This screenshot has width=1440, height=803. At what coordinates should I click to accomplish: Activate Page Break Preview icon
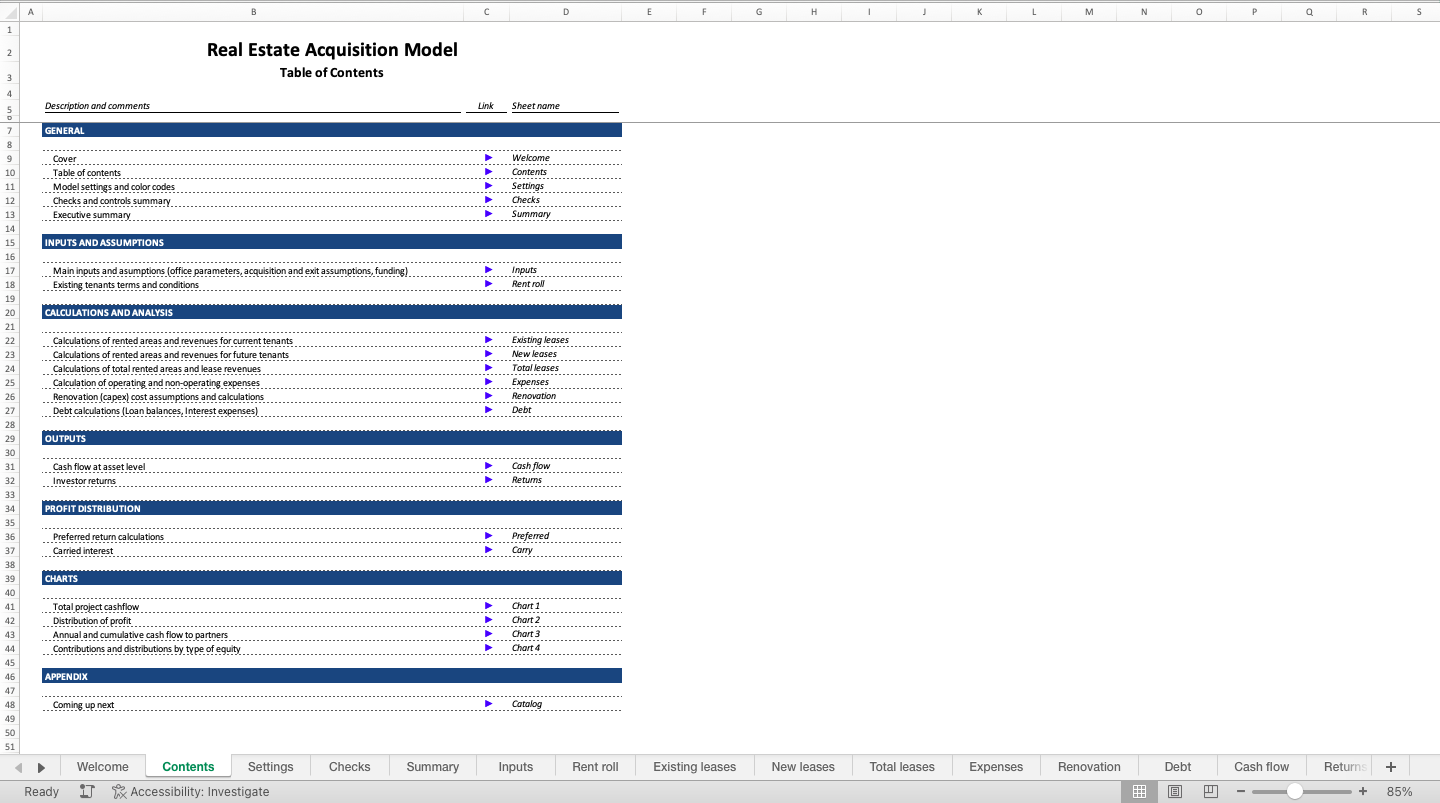tap(1210, 791)
